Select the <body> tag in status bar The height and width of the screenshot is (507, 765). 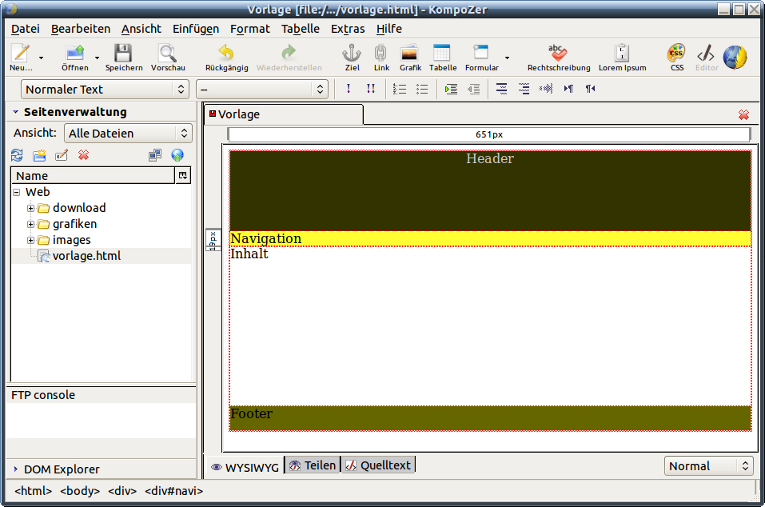pos(80,491)
